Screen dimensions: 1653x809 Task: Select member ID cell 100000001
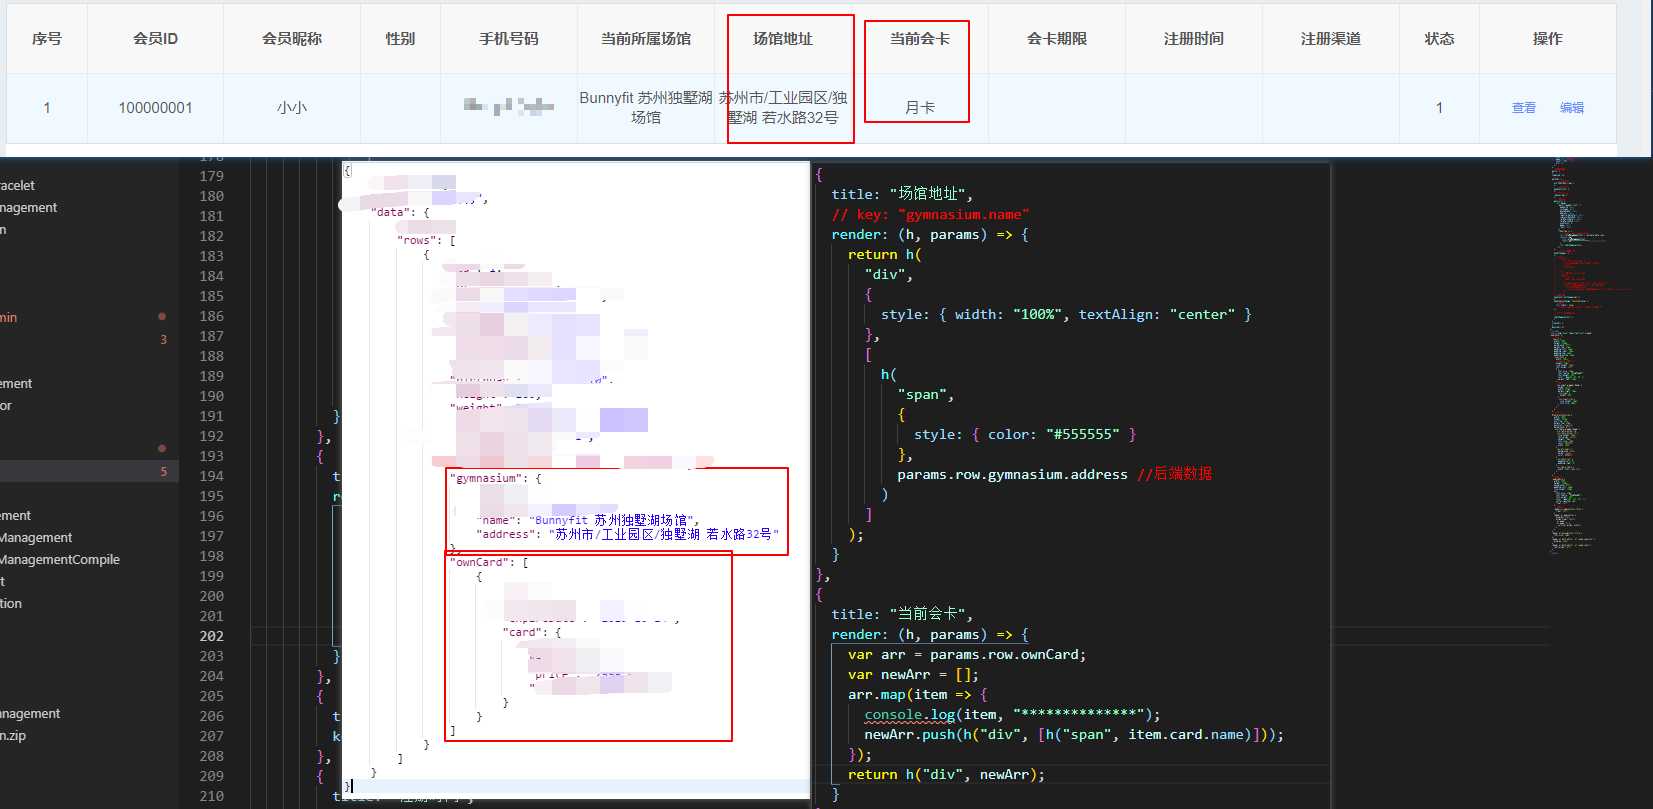coord(155,108)
